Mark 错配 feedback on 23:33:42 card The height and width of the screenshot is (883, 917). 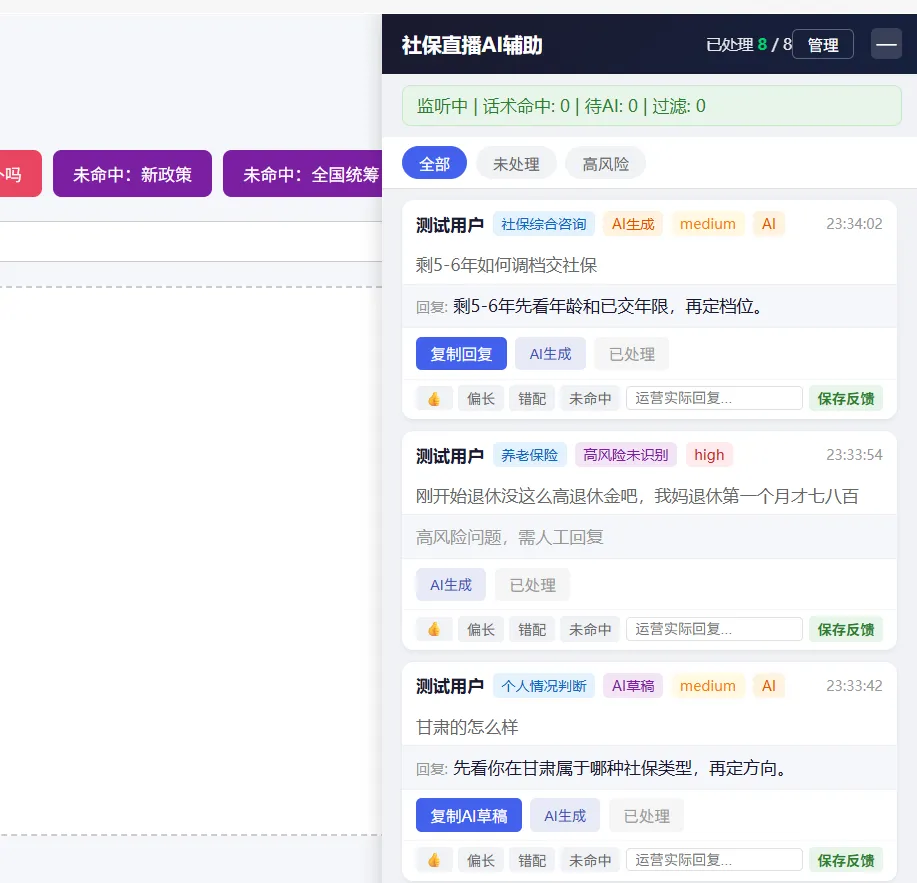click(532, 861)
